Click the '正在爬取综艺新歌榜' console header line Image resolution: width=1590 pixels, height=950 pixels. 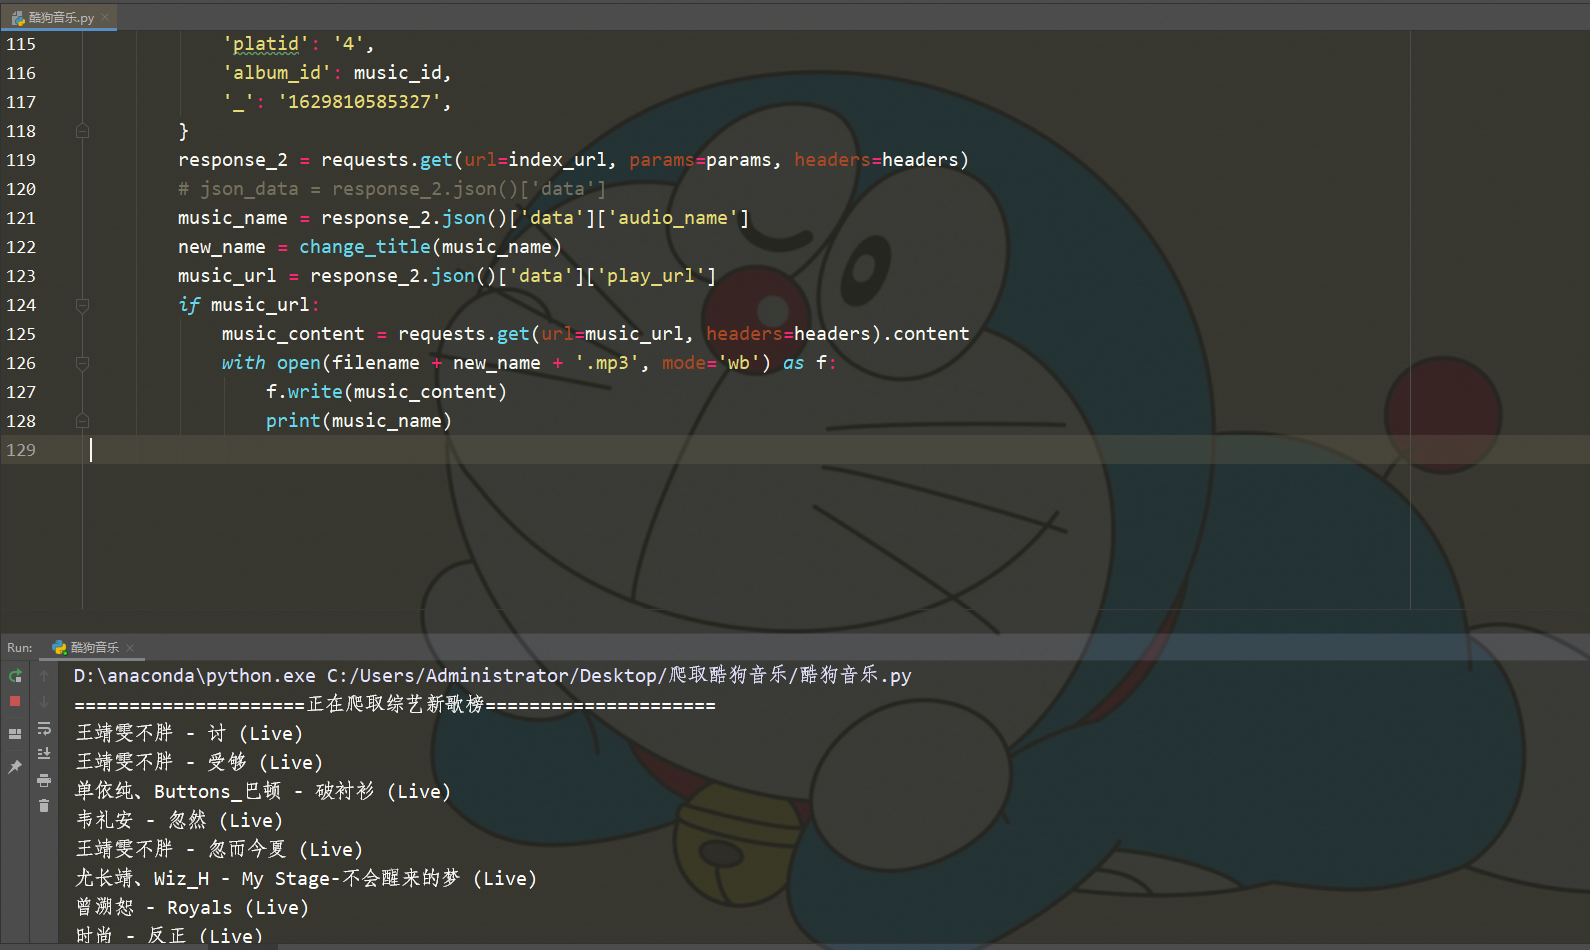click(395, 705)
